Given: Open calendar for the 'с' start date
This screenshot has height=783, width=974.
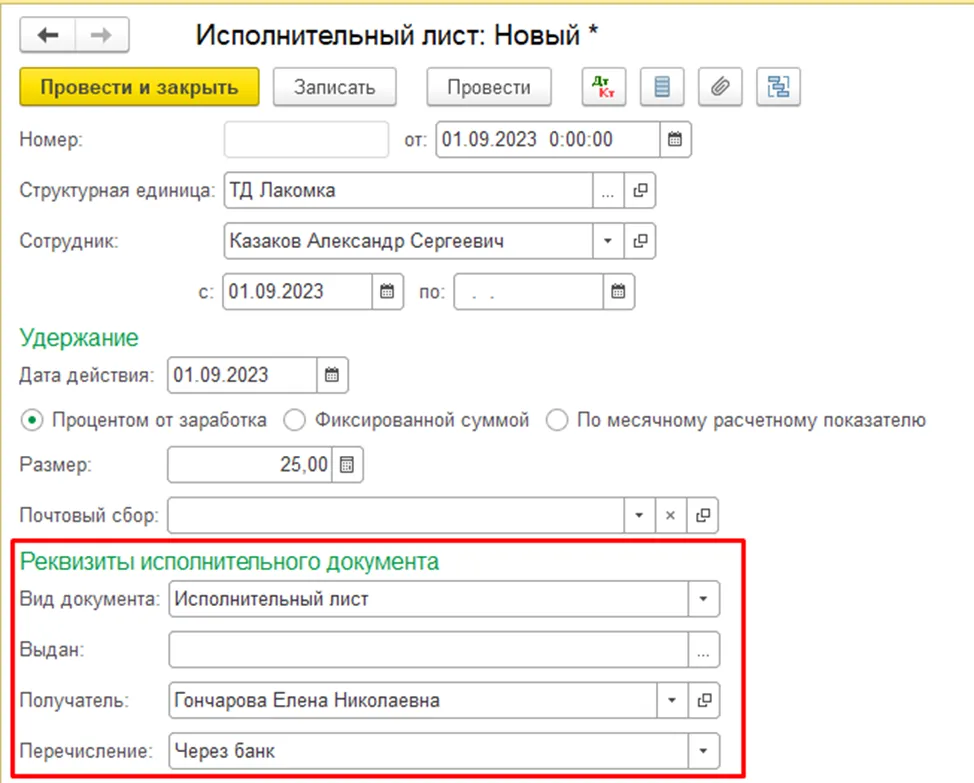Looking at the screenshot, I should pos(387,292).
